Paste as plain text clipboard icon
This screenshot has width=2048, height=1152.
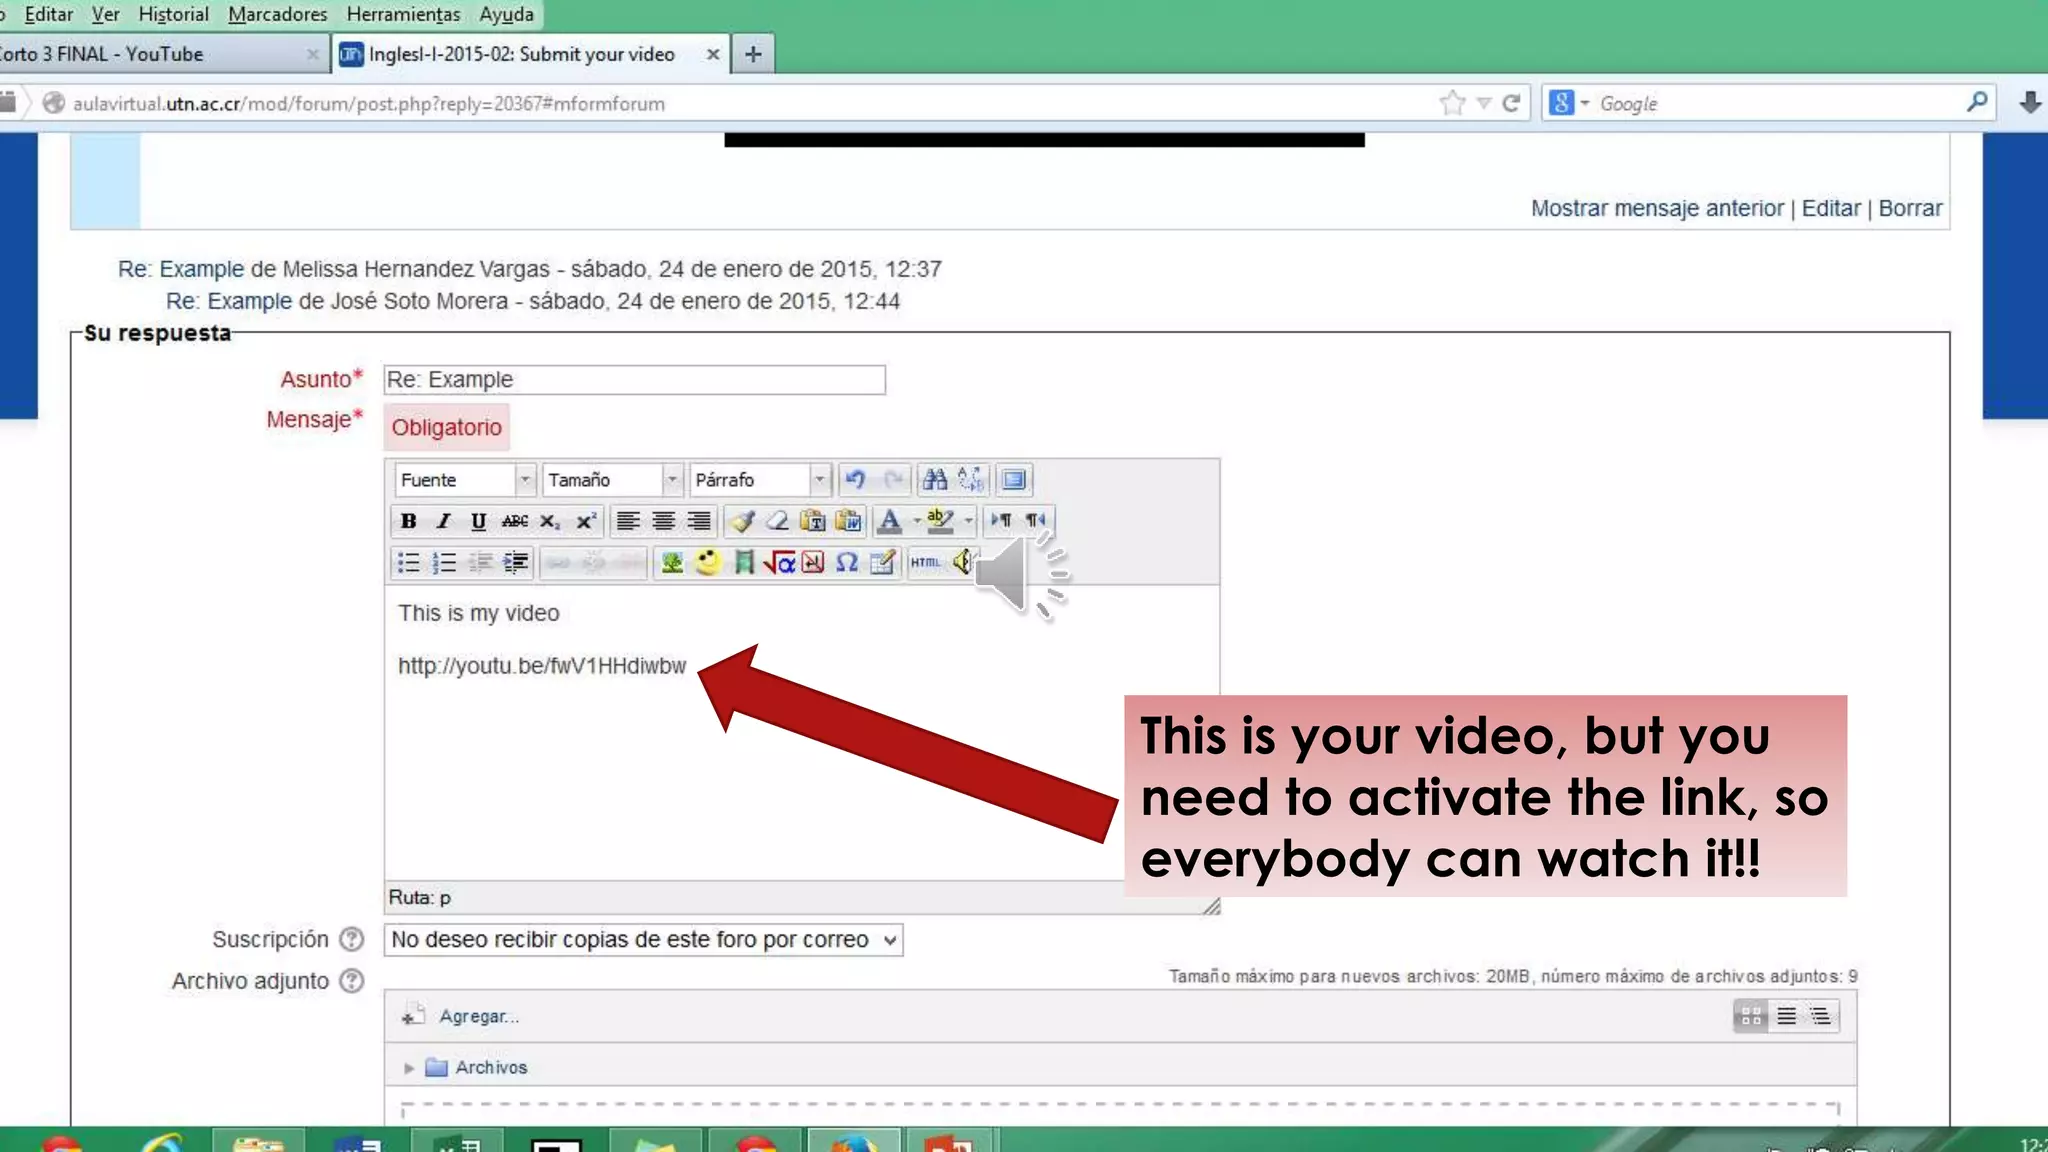813,521
